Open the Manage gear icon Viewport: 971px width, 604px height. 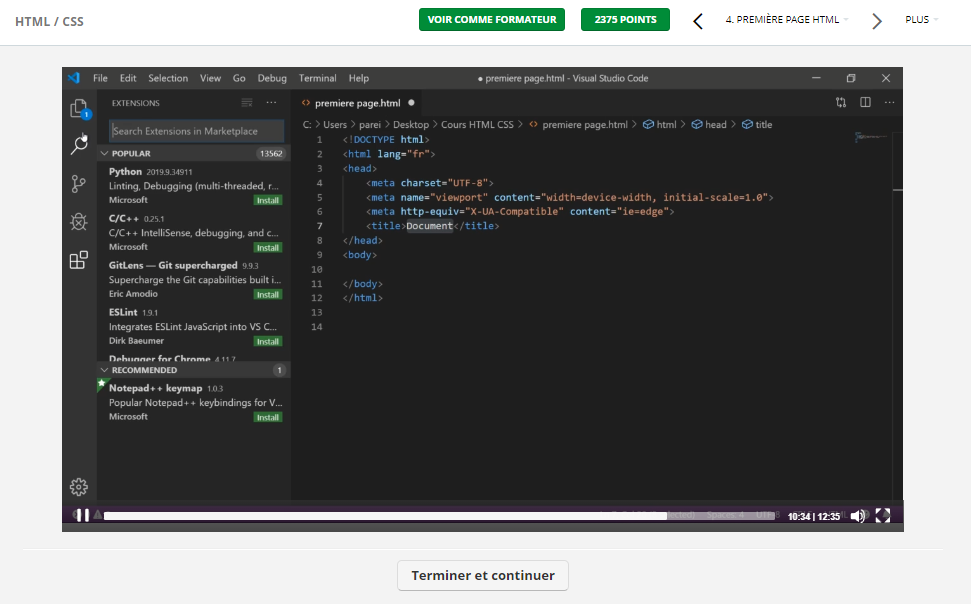click(79, 487)
